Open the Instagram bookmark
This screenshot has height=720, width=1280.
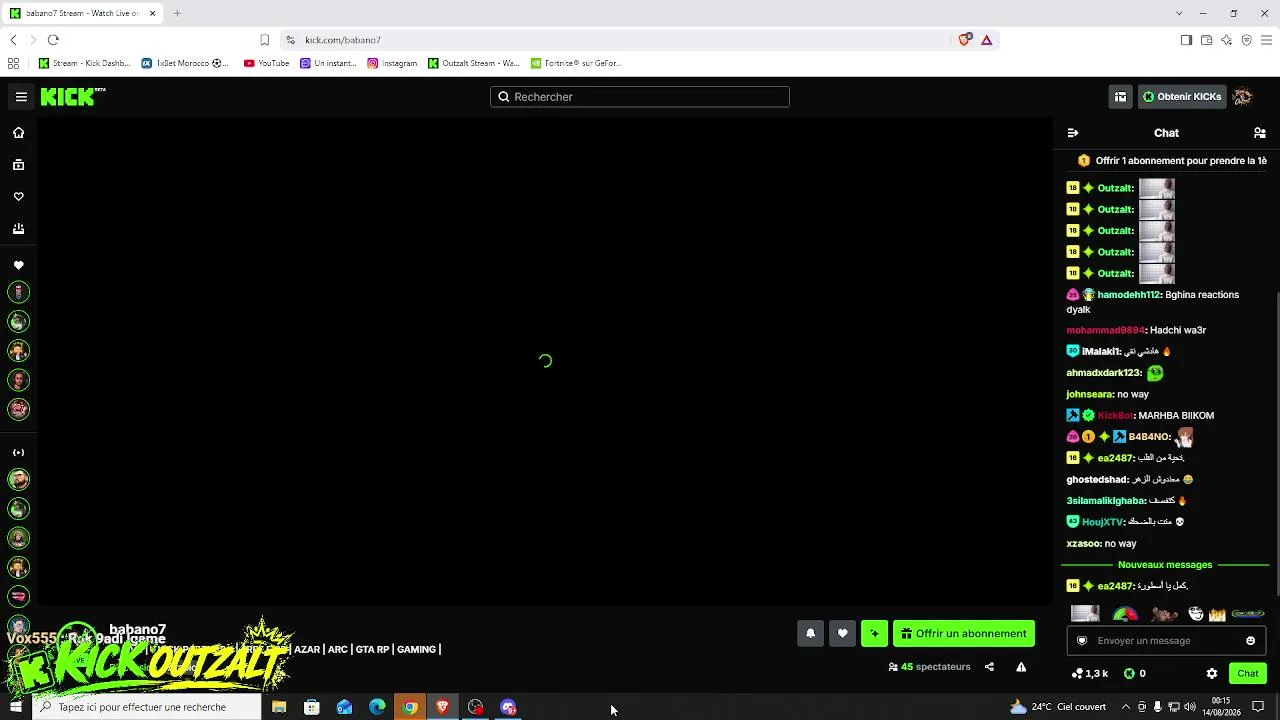(x=391, y=63)
